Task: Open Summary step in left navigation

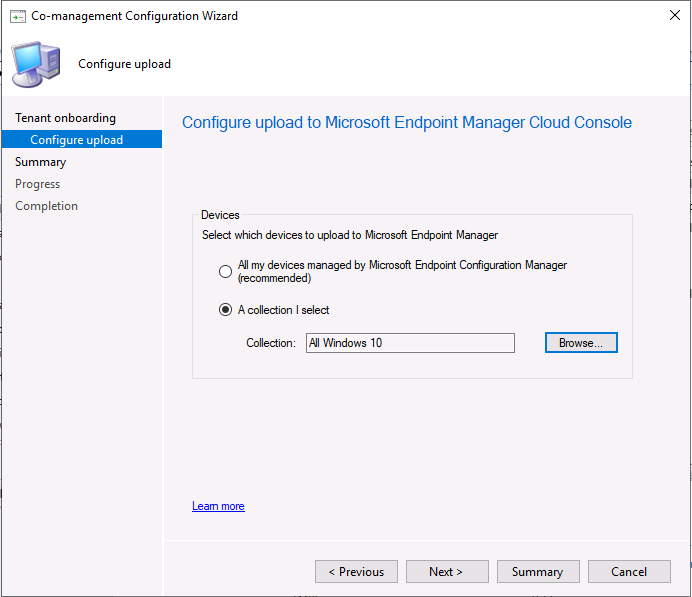Action: coord(40,162)
